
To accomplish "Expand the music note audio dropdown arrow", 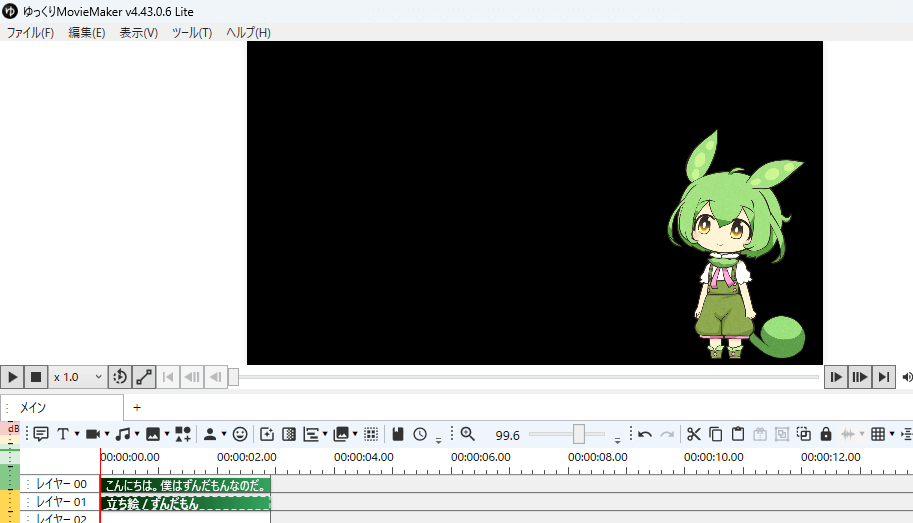I will pyautogui.click(x=137, y=435).
